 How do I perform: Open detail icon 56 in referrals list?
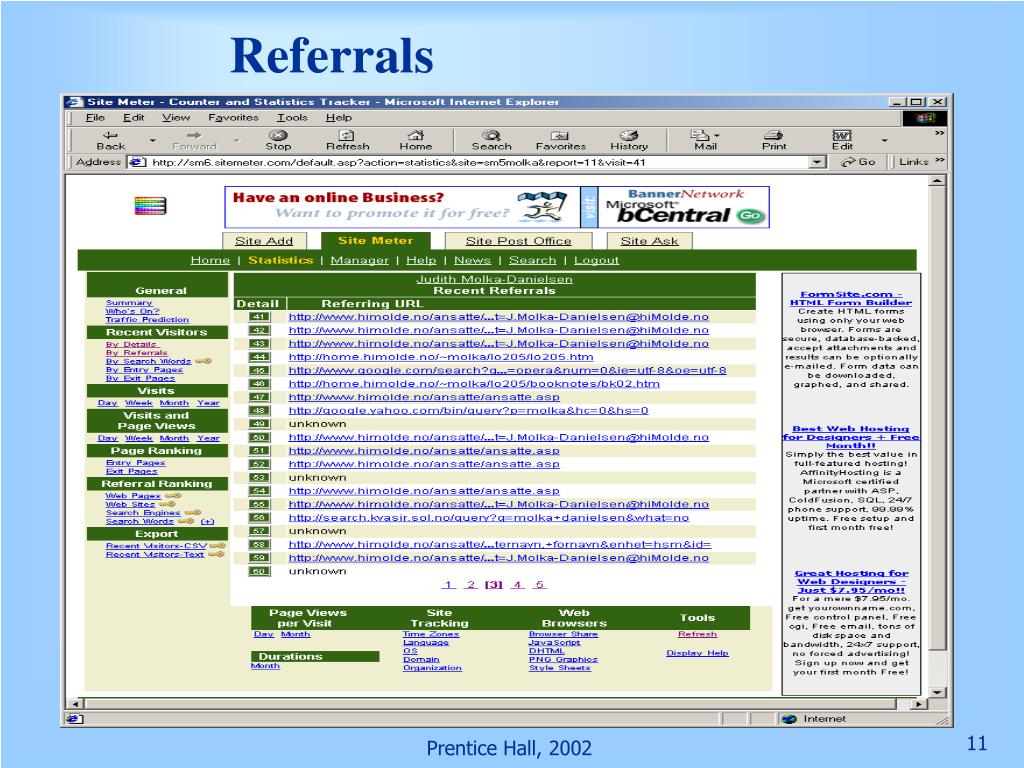[259, 518]
